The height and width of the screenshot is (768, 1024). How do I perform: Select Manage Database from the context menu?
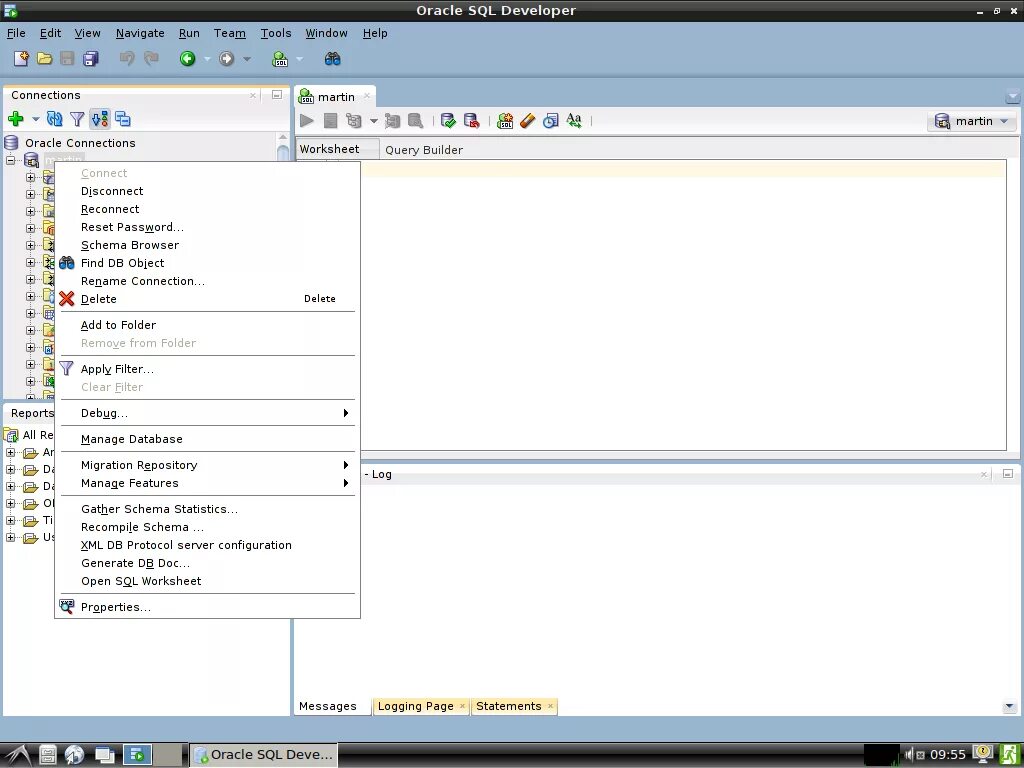click(208, 439)
